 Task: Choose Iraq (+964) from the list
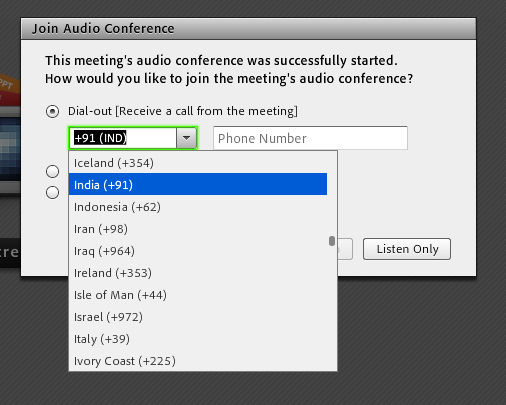198,251
